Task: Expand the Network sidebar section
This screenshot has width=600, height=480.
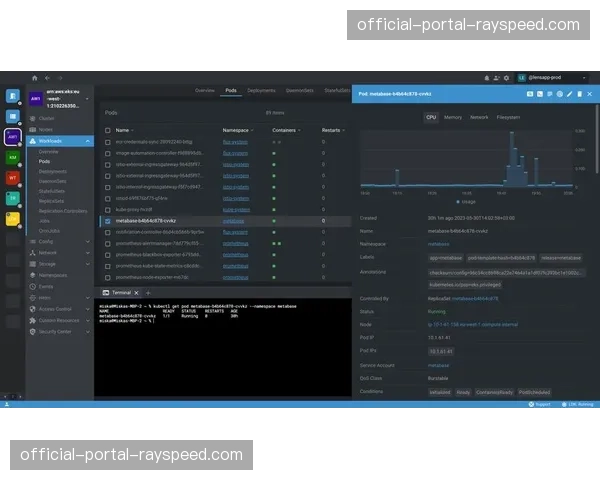Action: [x=88, y=253]
